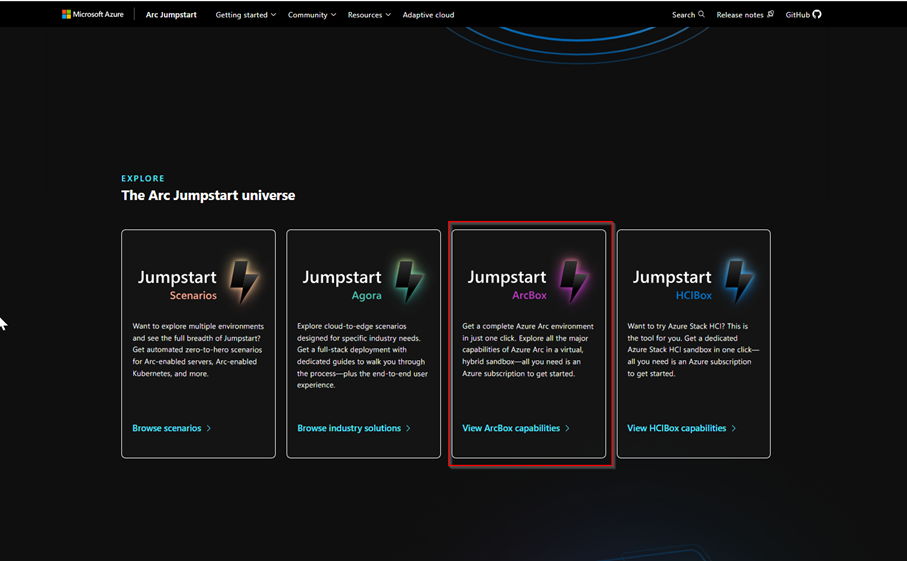Click the Jumpstart Scenarios lightning bolt icon
Viewport: 907px width, 561px height.
click(243, 282)
